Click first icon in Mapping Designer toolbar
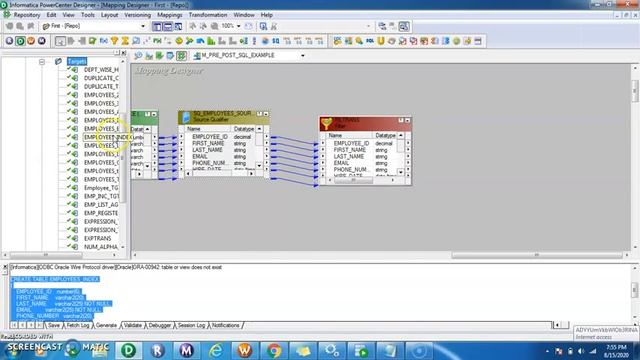 138,56
